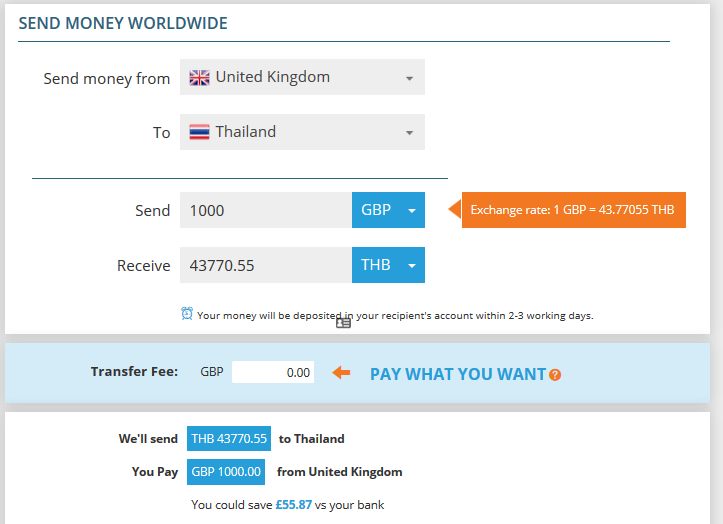
Task: Click the 2-3 working days deposit message
Action: point(395,315)
